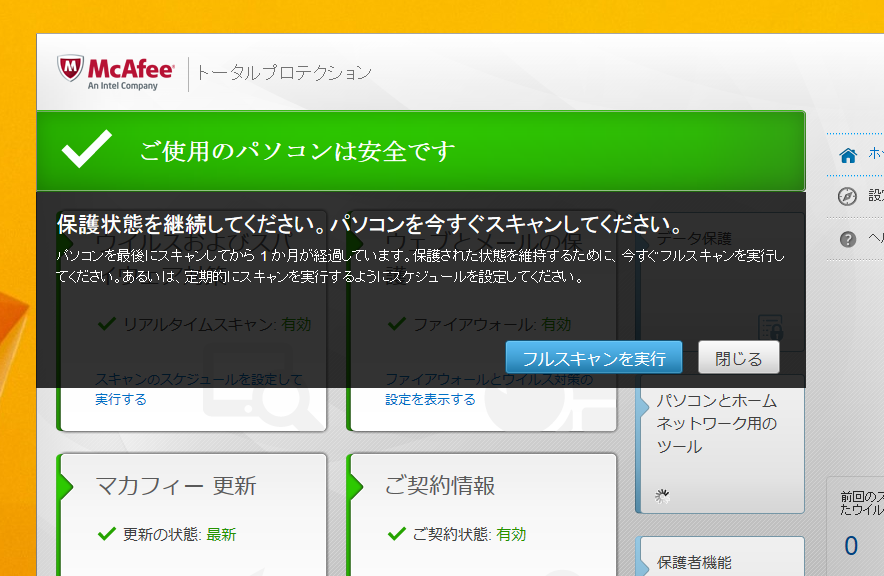This screenshot has width=884, height=576.
Task: Open the ファイアウォールとウイルス対策の設定を表示する link
Action: coord(489,389)
